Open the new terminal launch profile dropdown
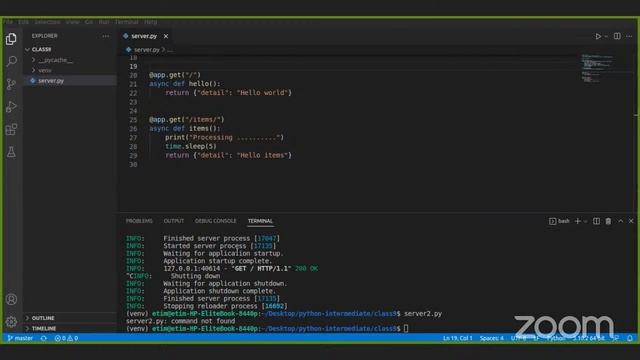 [x=585, y=221]
